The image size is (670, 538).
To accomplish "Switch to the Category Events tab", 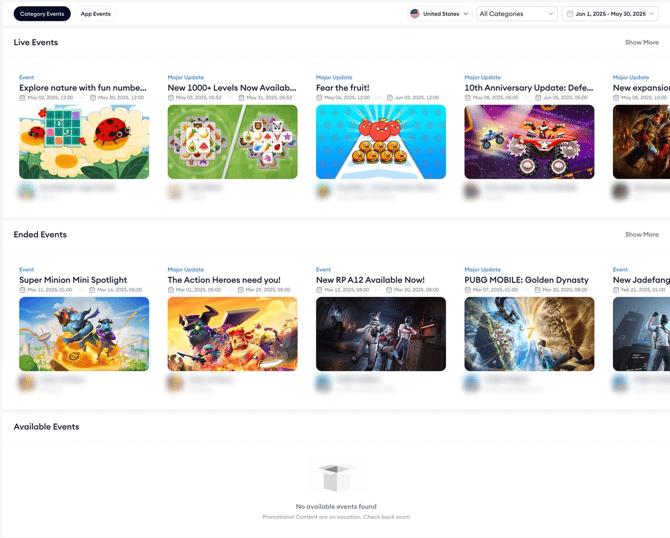I will pos(42,14).
